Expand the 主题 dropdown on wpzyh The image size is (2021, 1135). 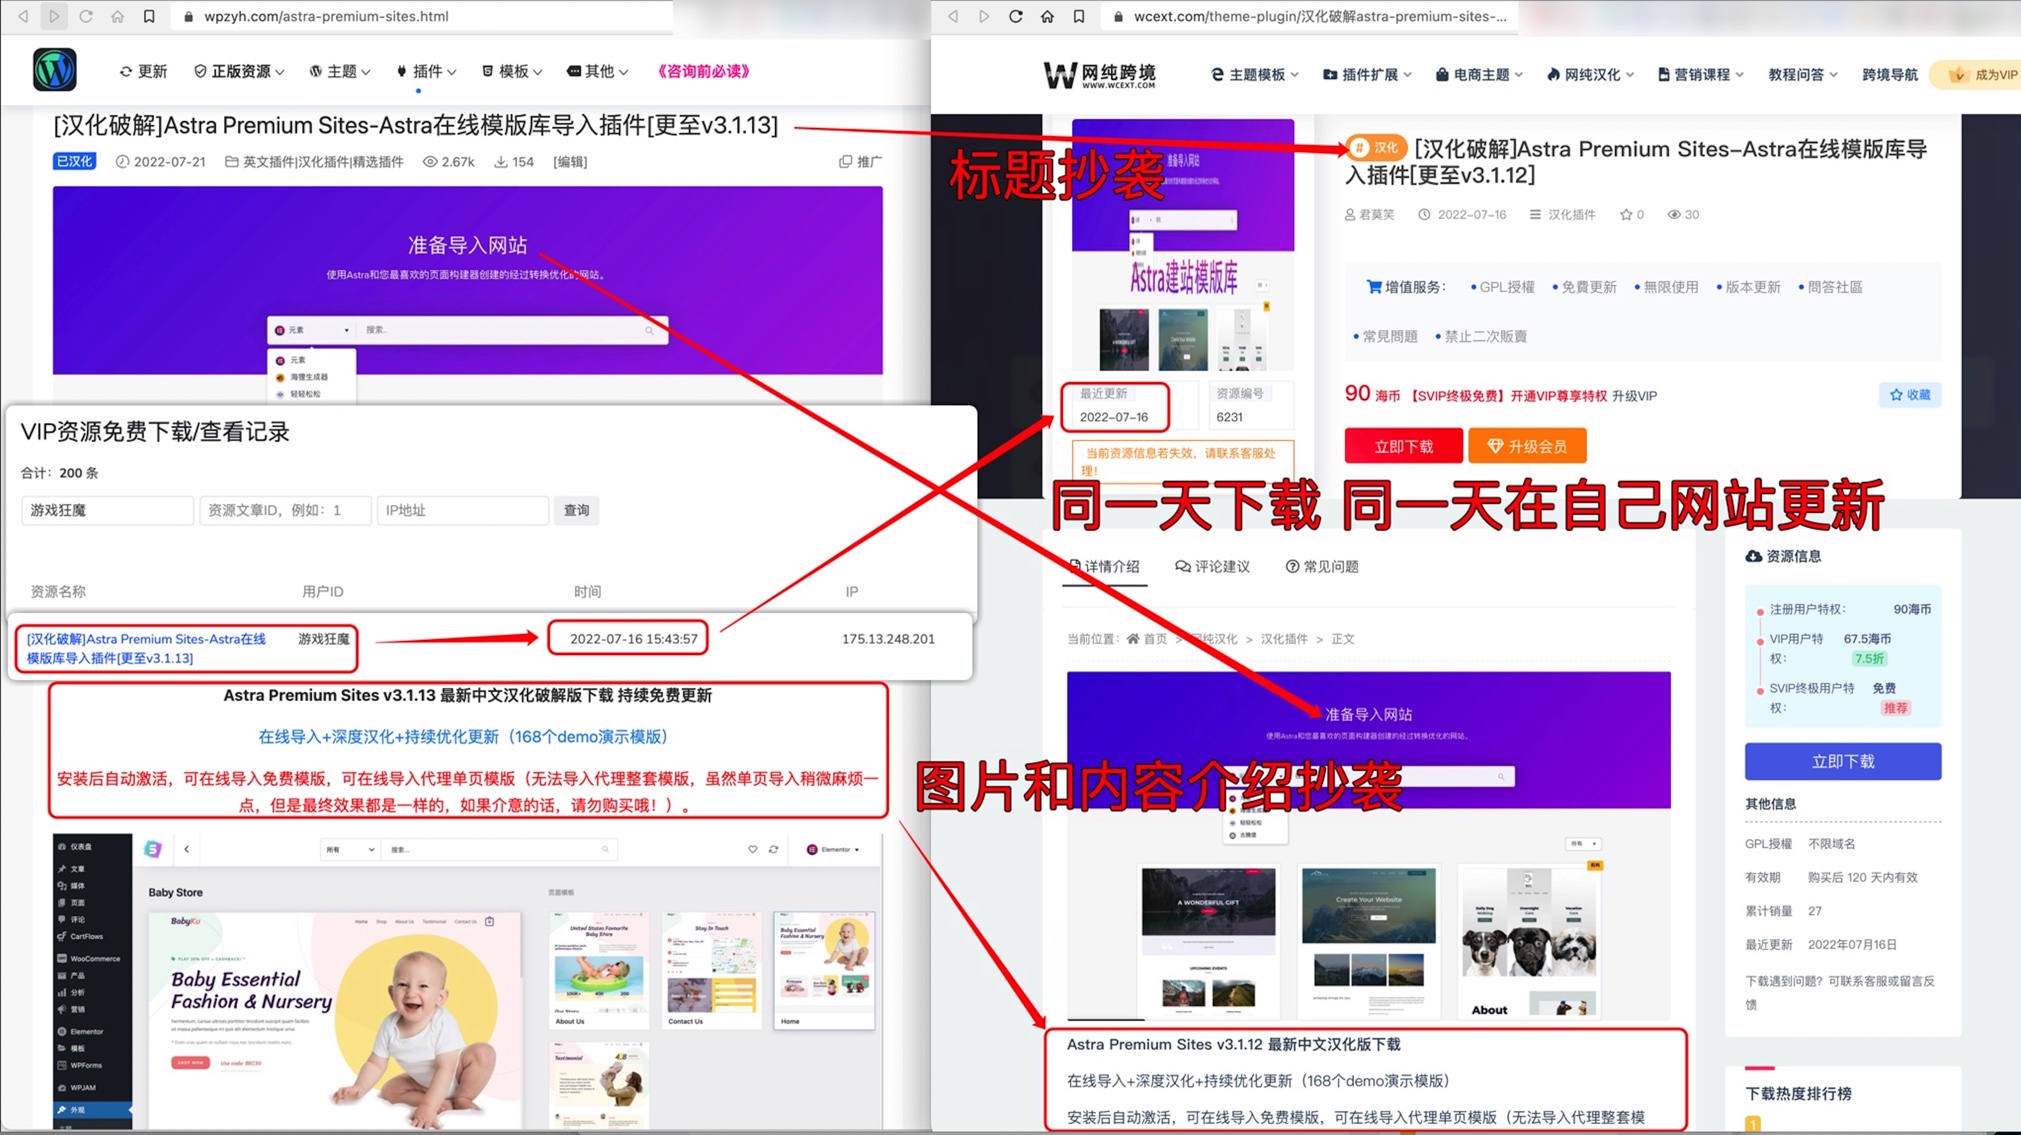coord(340,71)
